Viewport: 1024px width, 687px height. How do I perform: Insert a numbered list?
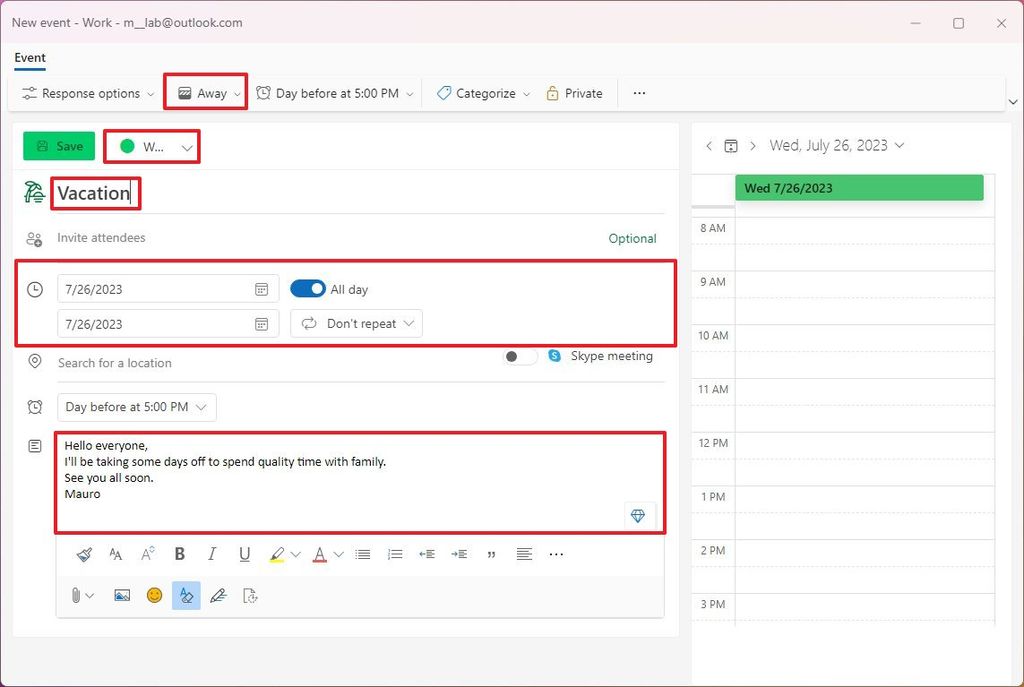click(394, 554)
